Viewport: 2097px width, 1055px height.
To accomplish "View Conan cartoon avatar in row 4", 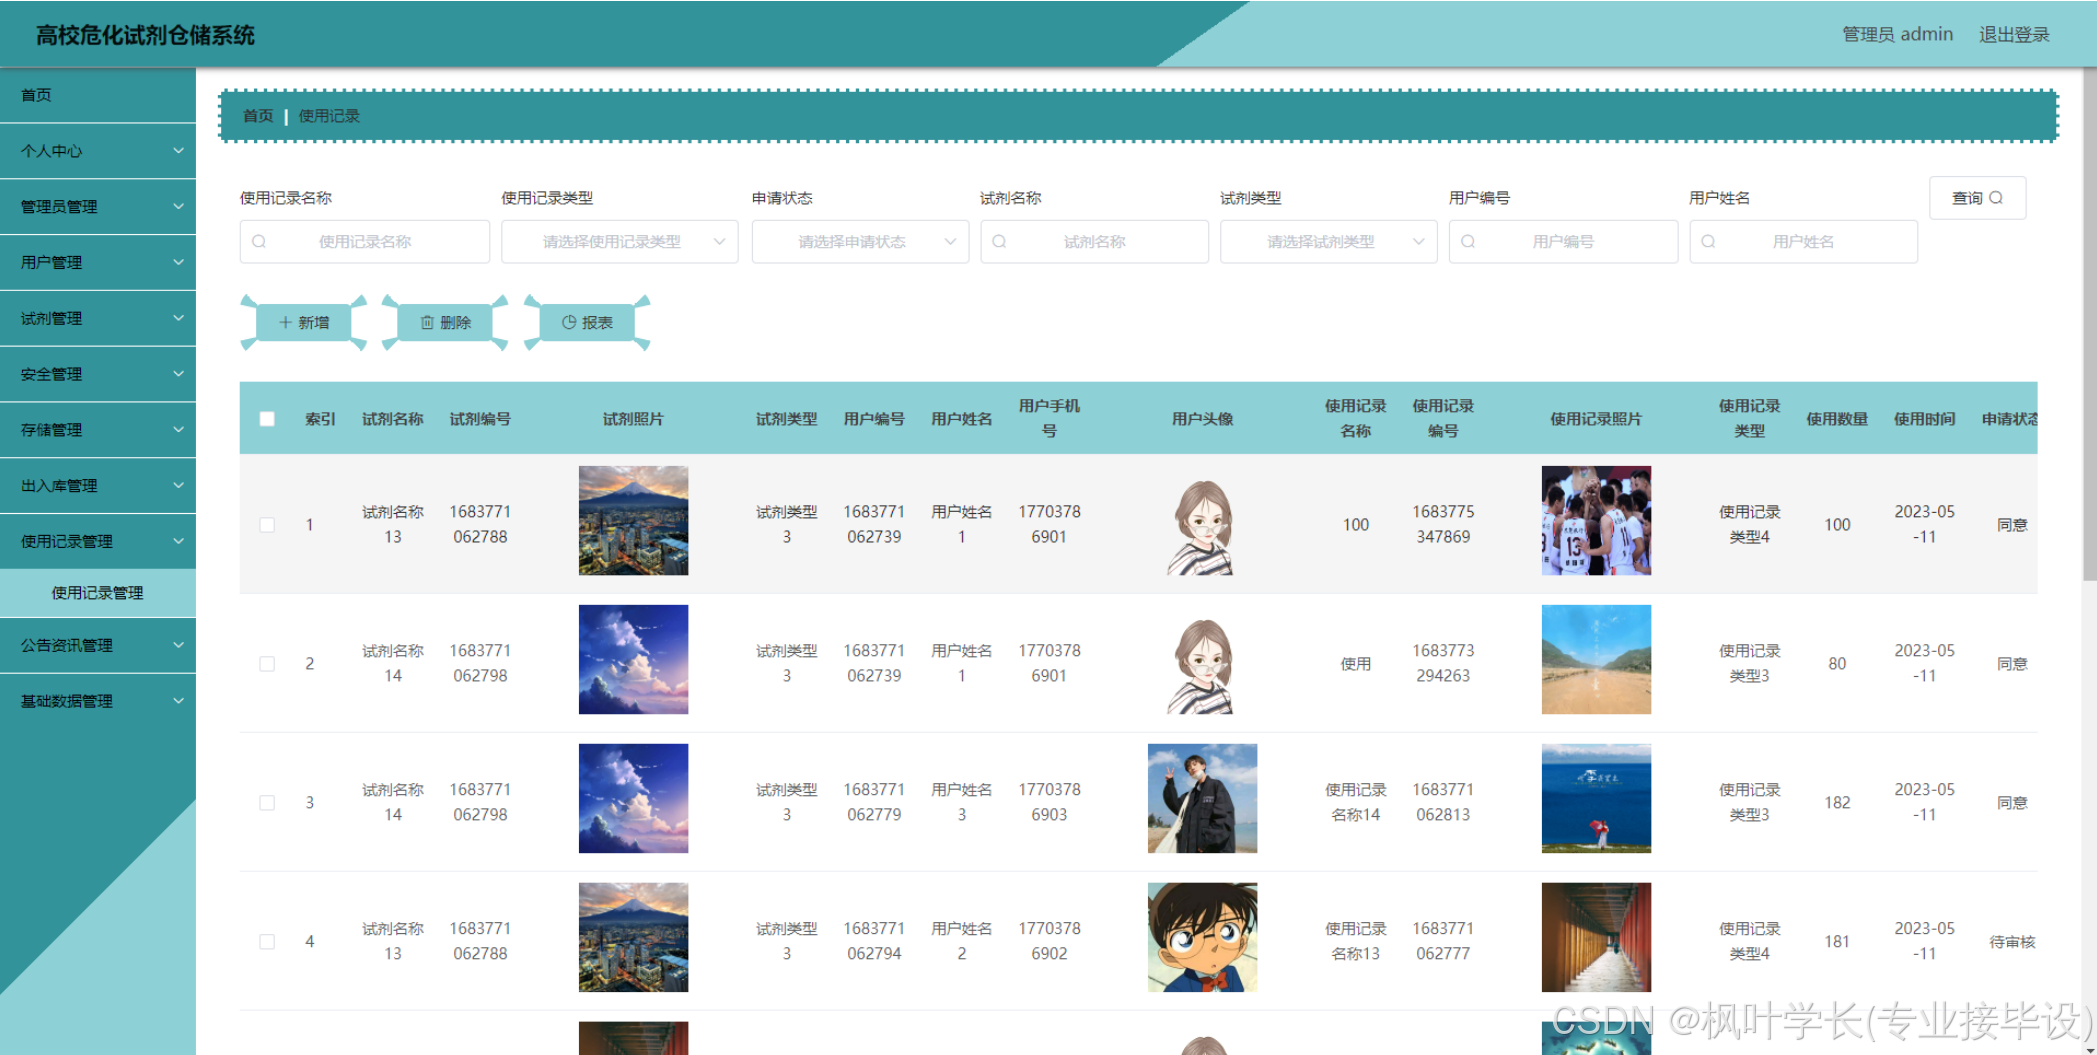I will pyautogui.click(x=1202, y=937).
